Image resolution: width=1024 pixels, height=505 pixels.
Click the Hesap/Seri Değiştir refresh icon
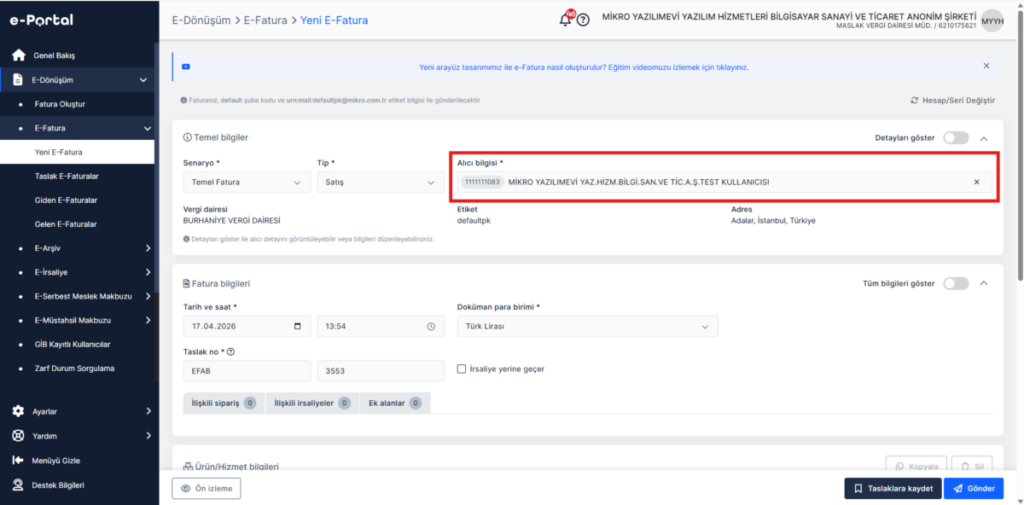tap(915, 101)
